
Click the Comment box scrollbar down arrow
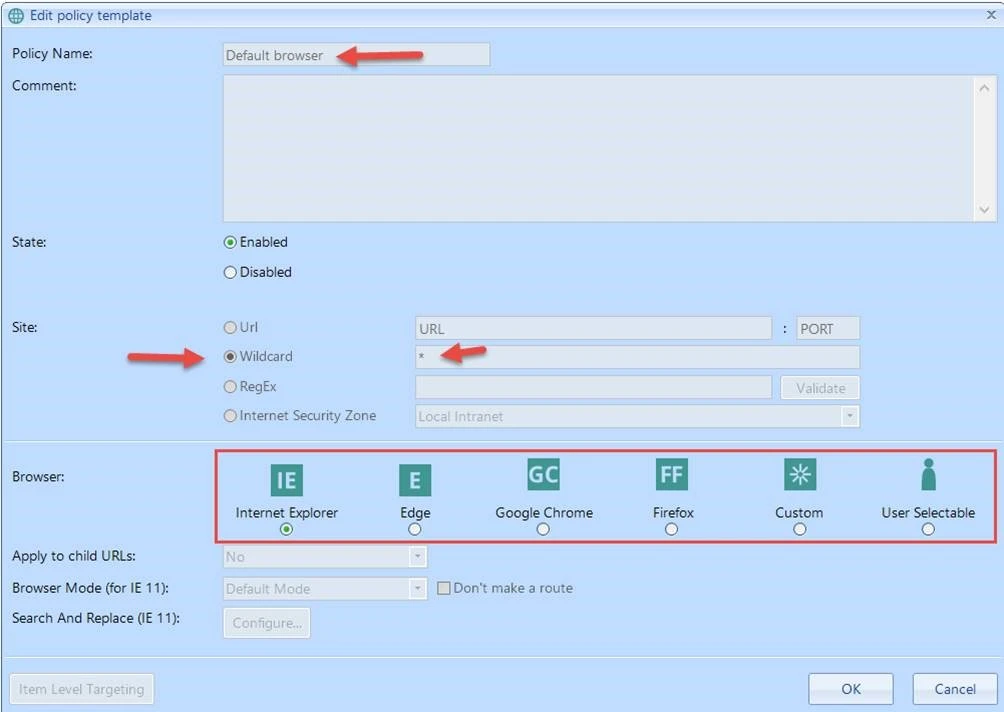(984, 209)
